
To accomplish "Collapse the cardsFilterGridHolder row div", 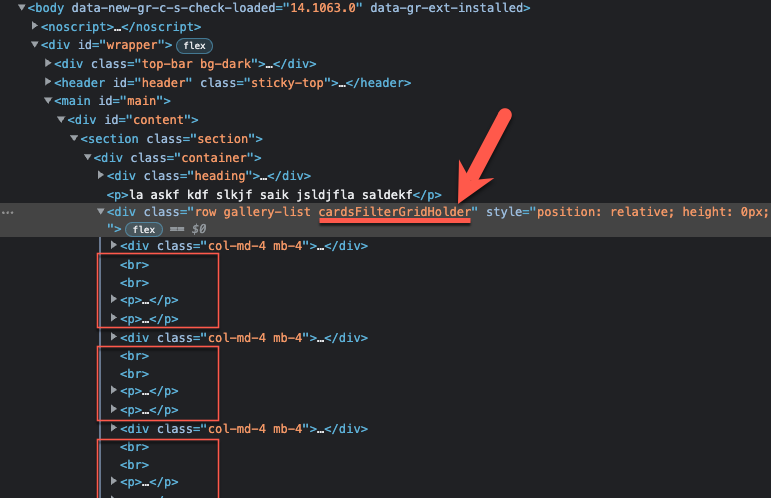I will pyautogui.click(x=100, y=212).
